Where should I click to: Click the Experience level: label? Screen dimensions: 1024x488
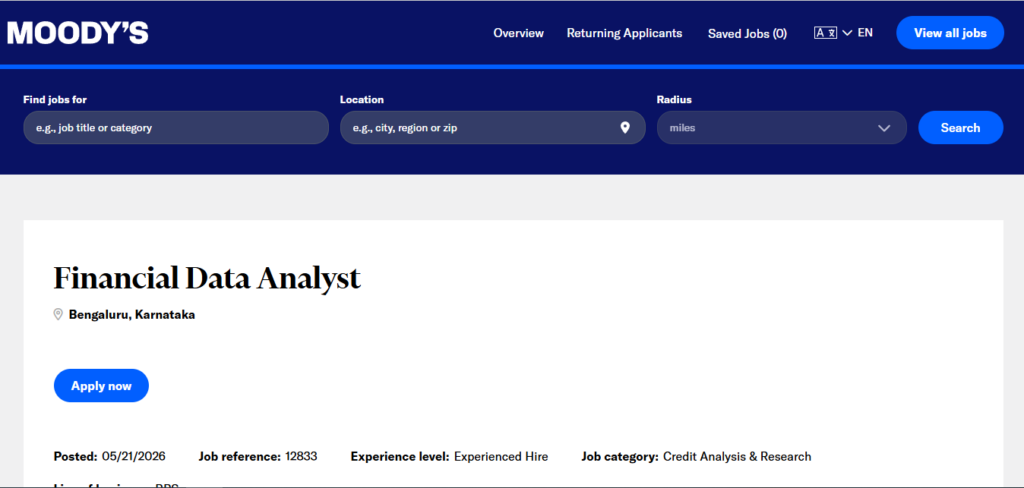point(400,456)
